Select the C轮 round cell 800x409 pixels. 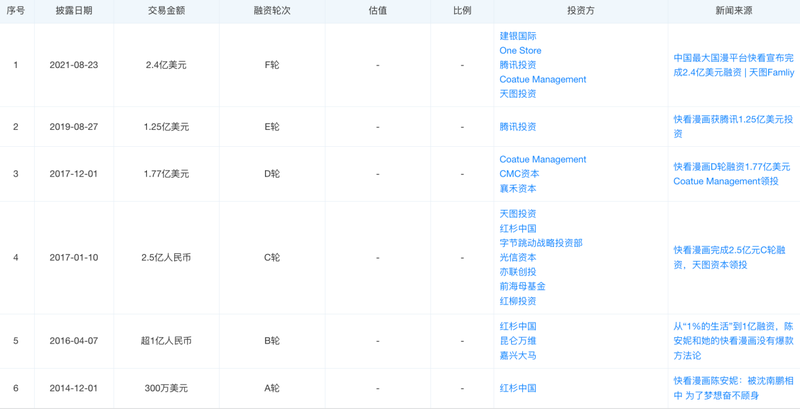tap(272, 258)
